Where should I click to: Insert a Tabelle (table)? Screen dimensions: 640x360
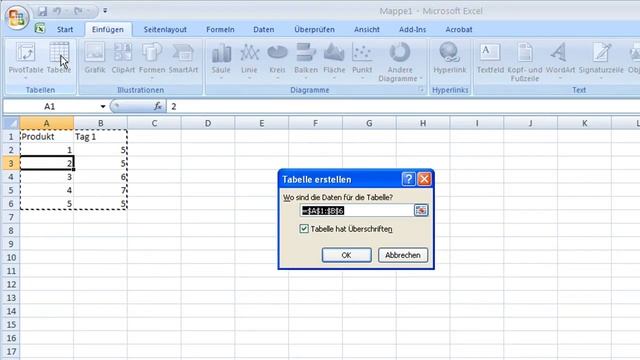coord(59,58)
